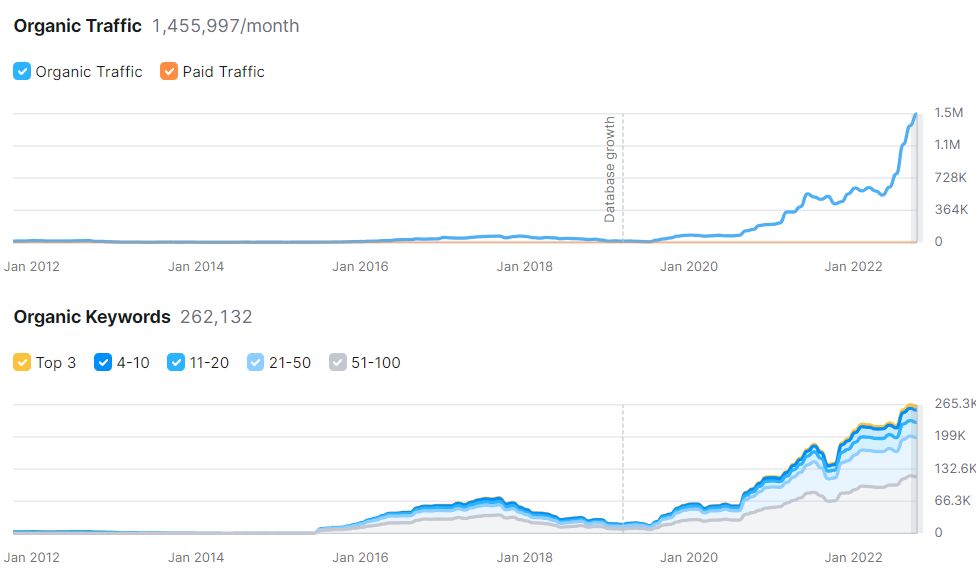This screenshot has width=976, height=580.
Task: Uncheck the Organic Traffic checkbox
Action: (22, 72)
